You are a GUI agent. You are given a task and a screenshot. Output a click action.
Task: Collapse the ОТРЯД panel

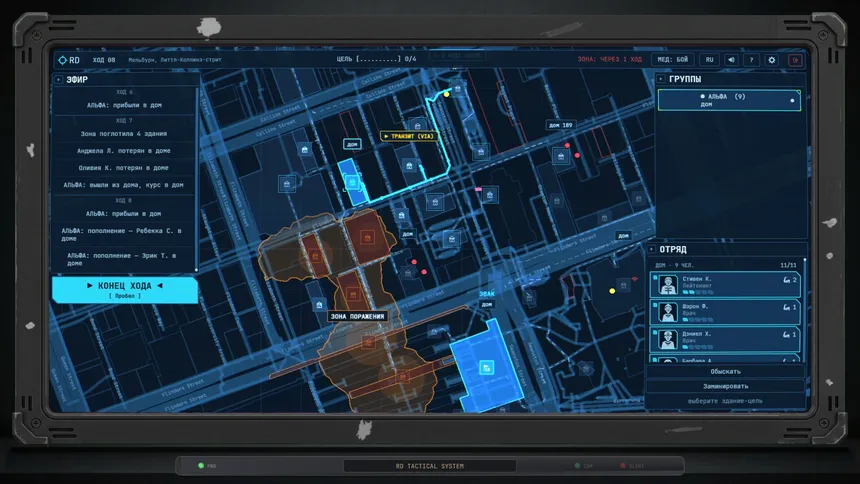point(652,249)
